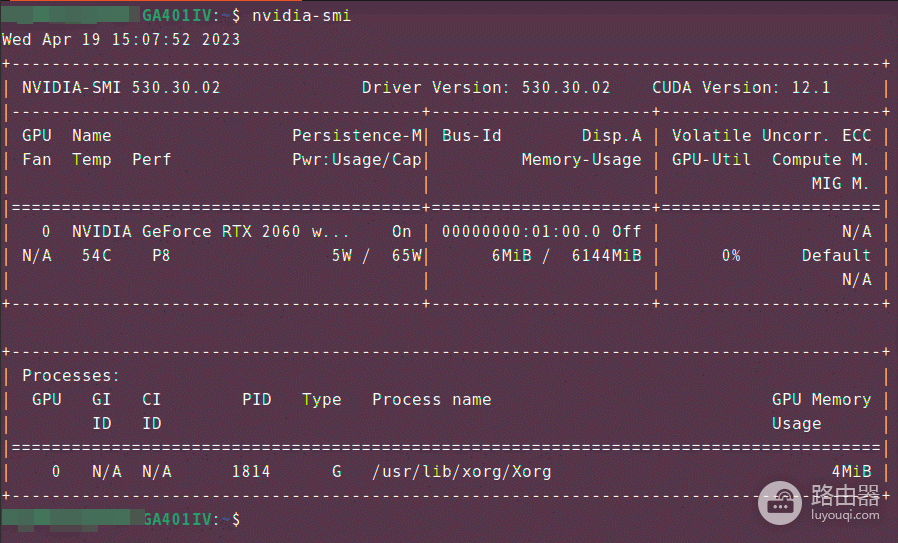
Task: Click the process PID 1814
Action: (251, 472)
